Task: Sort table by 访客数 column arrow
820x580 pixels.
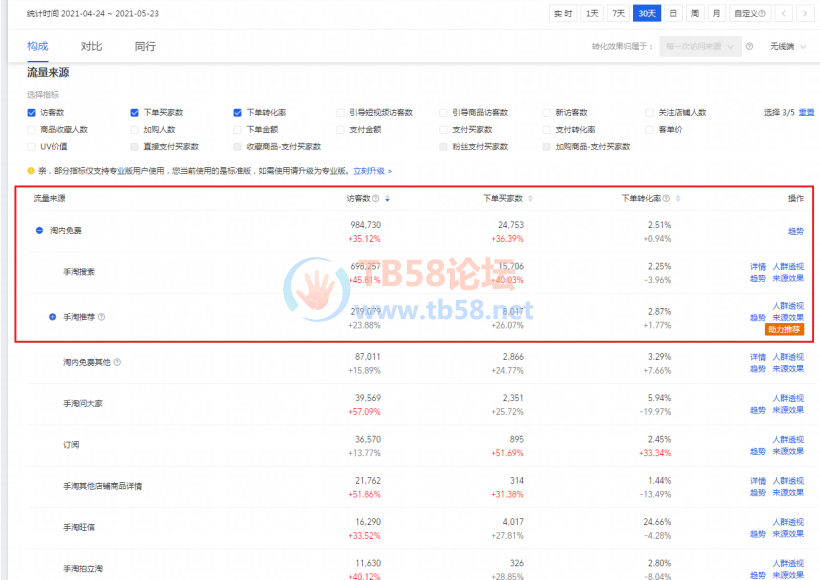Action: click(388, 198)
